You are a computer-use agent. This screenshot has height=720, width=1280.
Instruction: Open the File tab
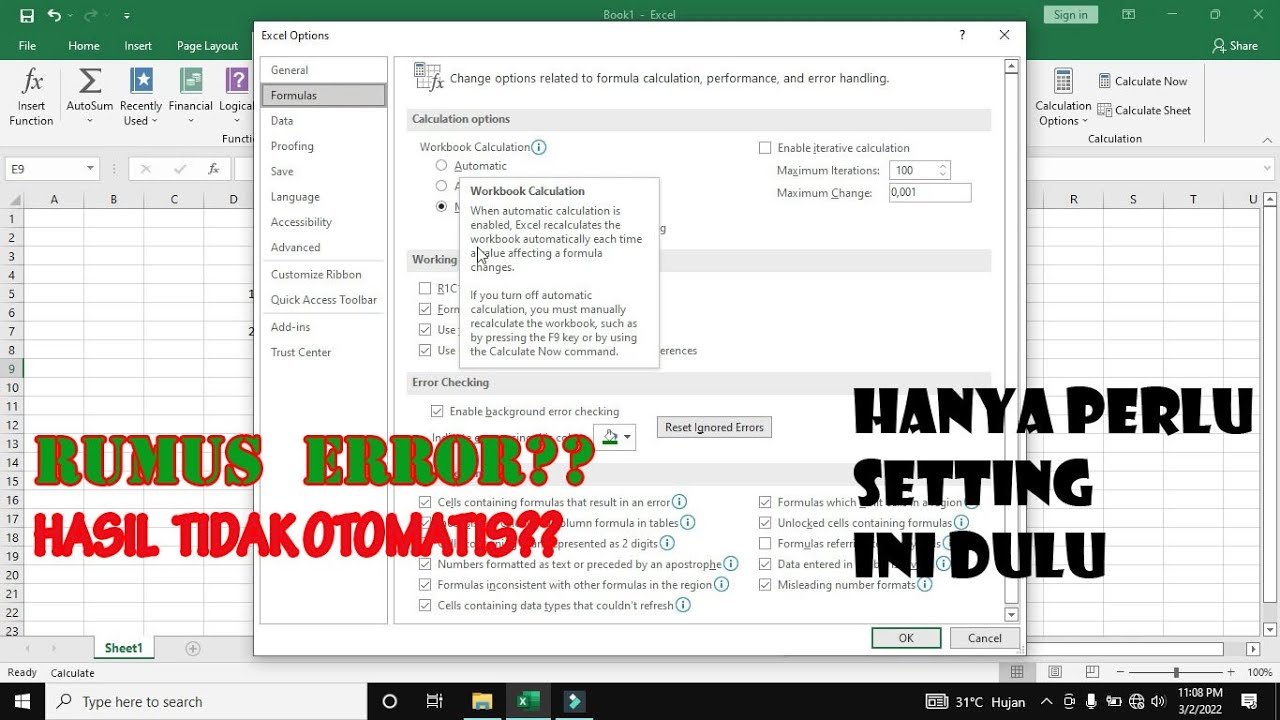(27, 46)
